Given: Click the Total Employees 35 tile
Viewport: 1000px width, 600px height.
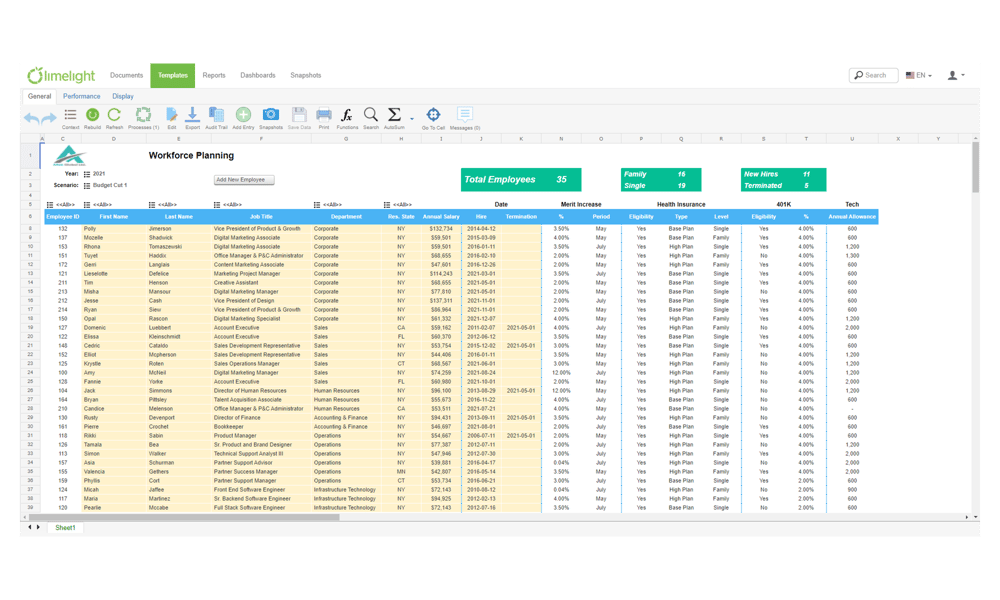Looking at the screenshot, I should tap(521, 180).
